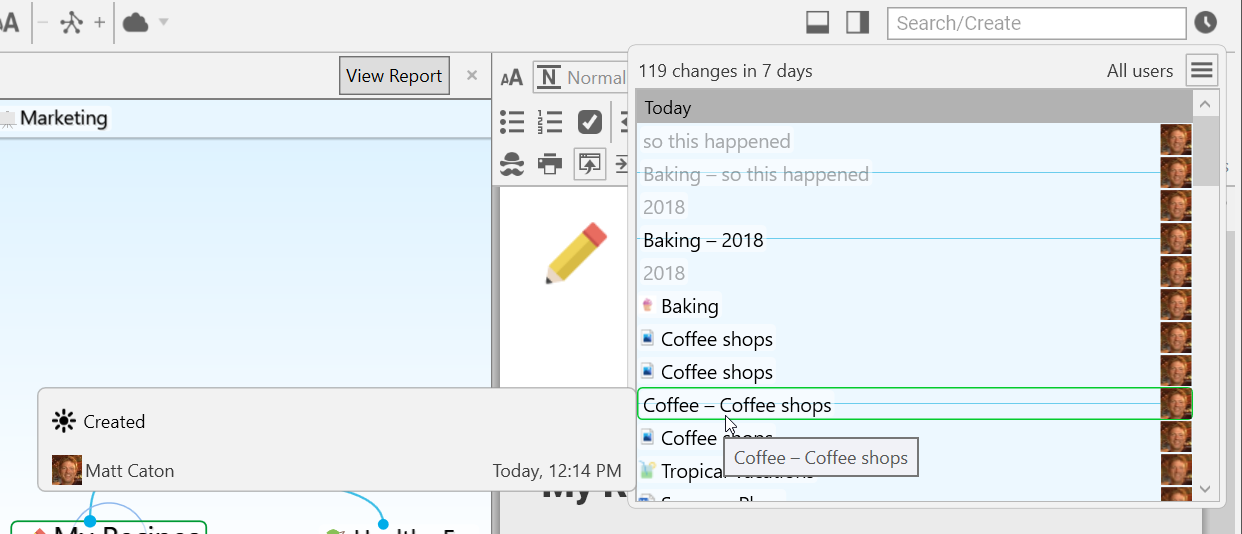Select the Baking entry in timeline

point(689,306)
